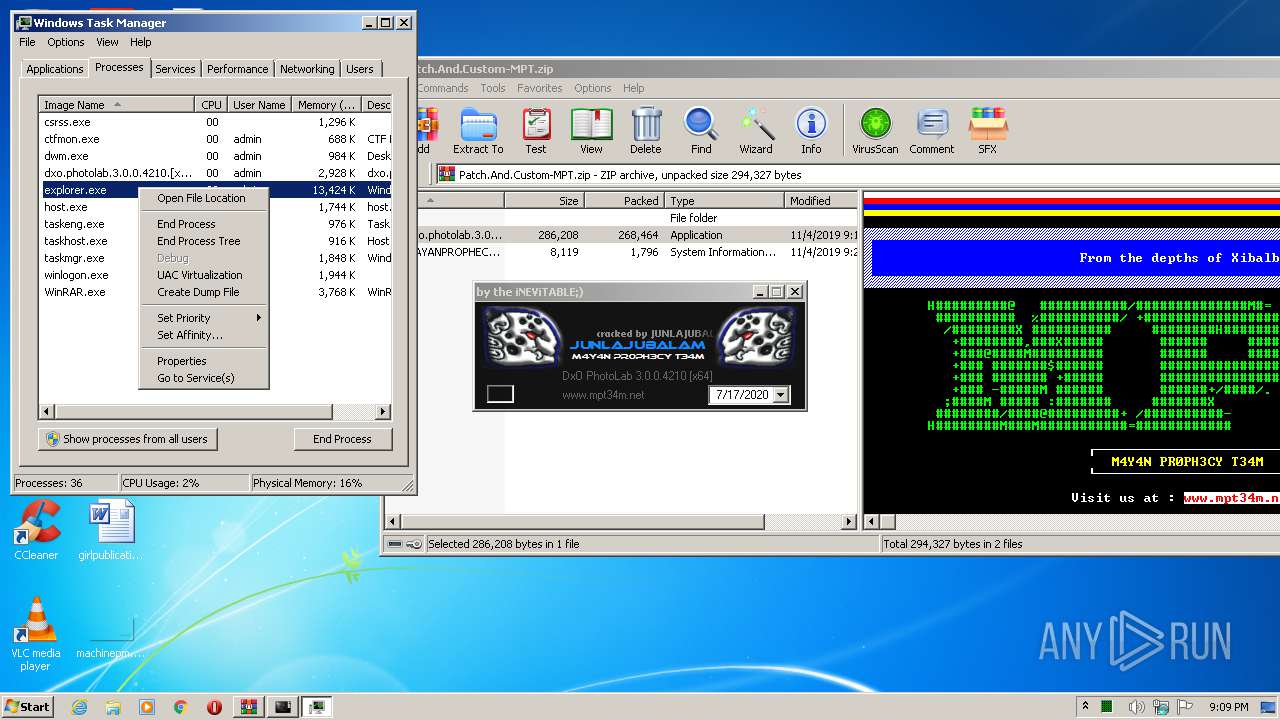1280x720 pixels.
Task: Click Internet Explorer icon on taskbar
Action: (x=80, y=707)
